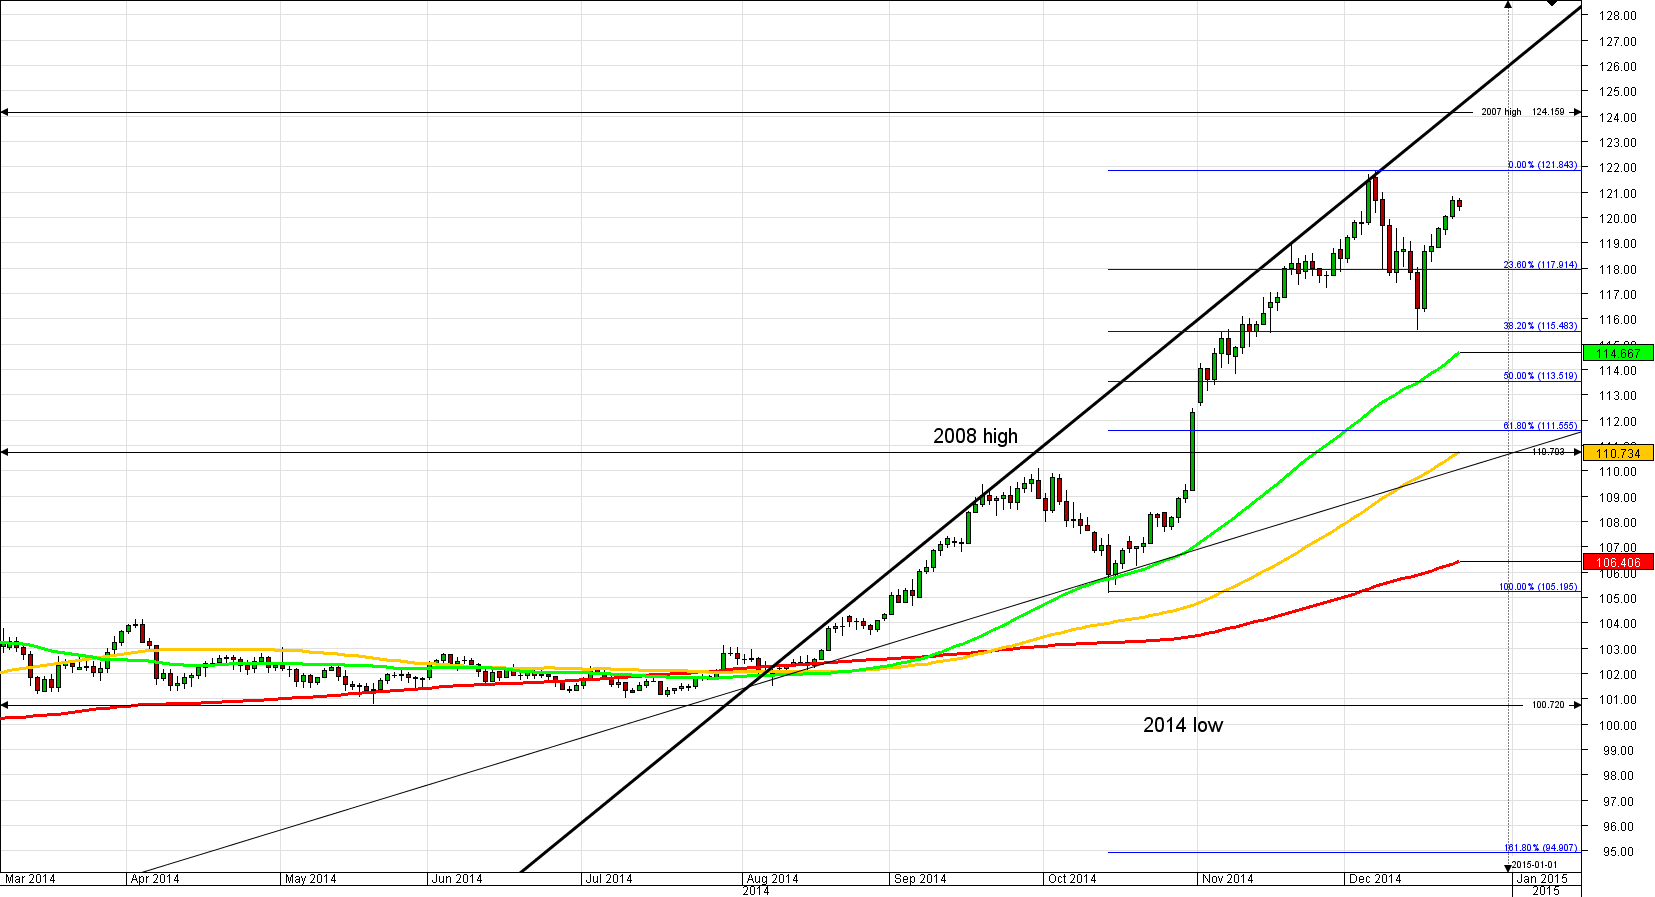Click the 2015-01-01 vertical line date label

(1534, 864)
